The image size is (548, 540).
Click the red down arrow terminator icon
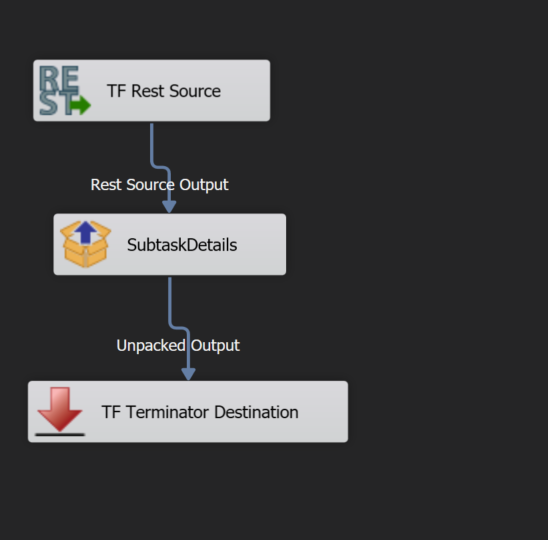60,409
